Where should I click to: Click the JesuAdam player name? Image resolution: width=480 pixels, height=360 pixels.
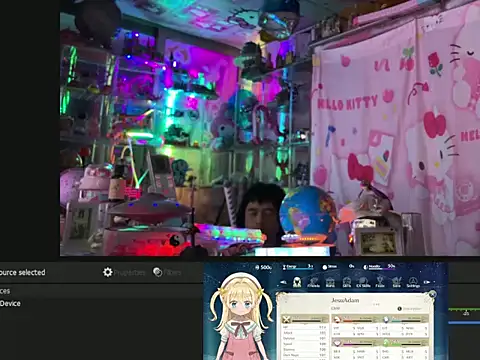(345, 300)
